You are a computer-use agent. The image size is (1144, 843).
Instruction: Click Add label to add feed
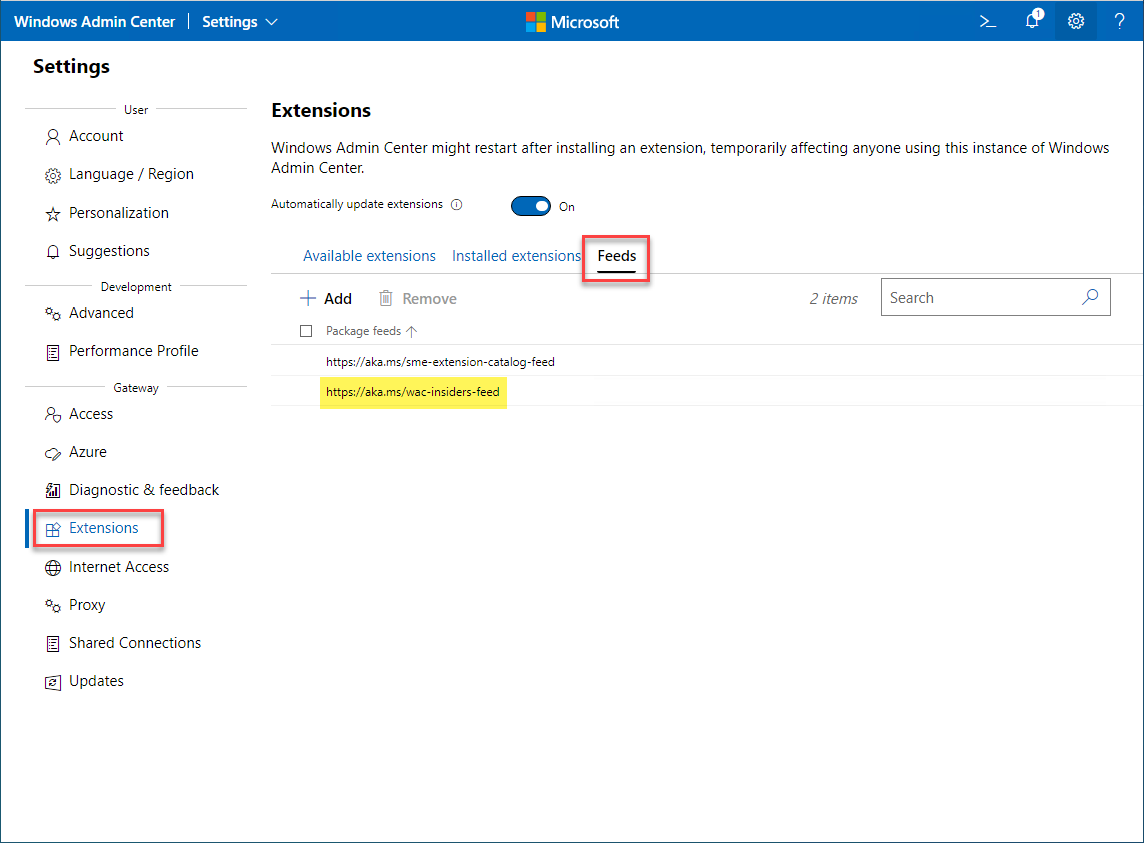338,299
